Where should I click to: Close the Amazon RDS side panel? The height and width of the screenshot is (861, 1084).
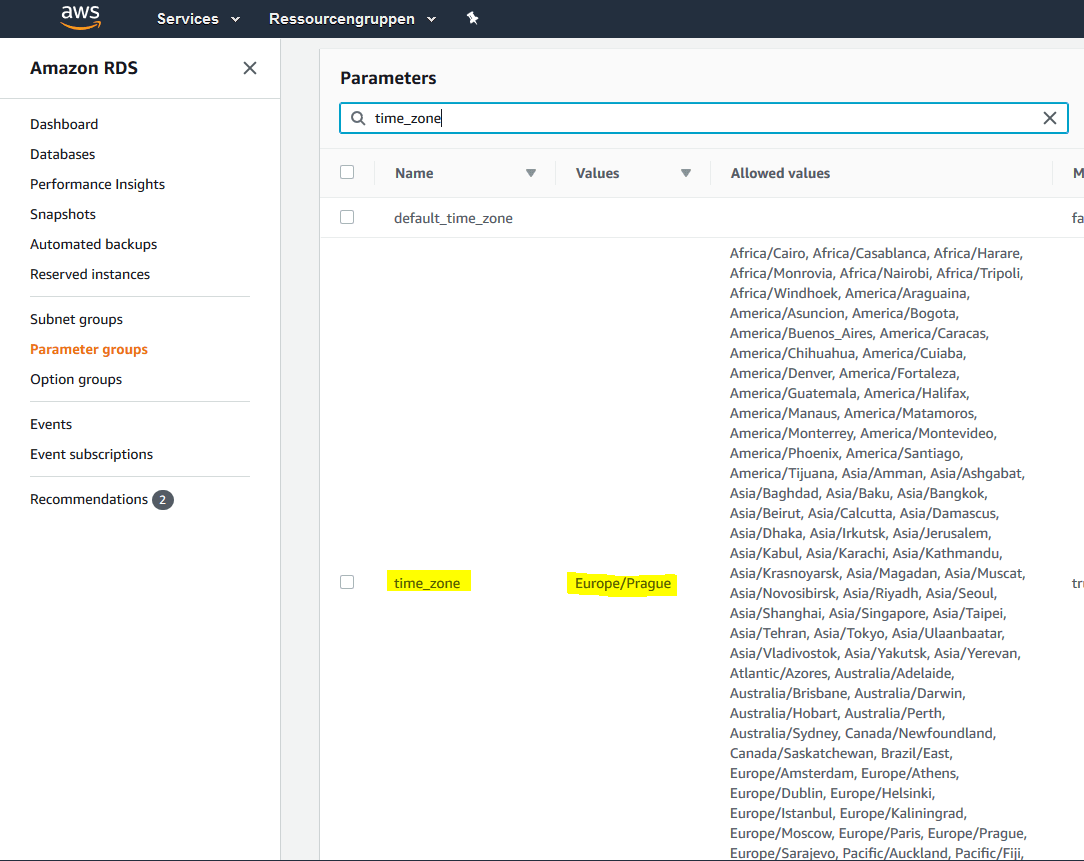250,67
